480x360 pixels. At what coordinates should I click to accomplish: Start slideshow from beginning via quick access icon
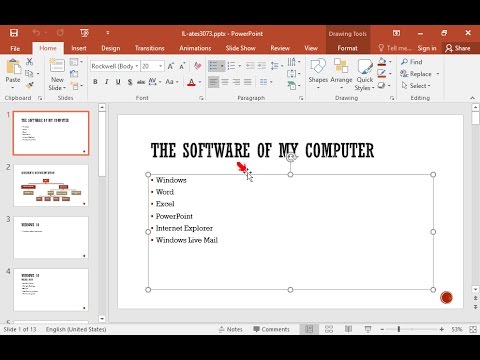click(84, 33)
